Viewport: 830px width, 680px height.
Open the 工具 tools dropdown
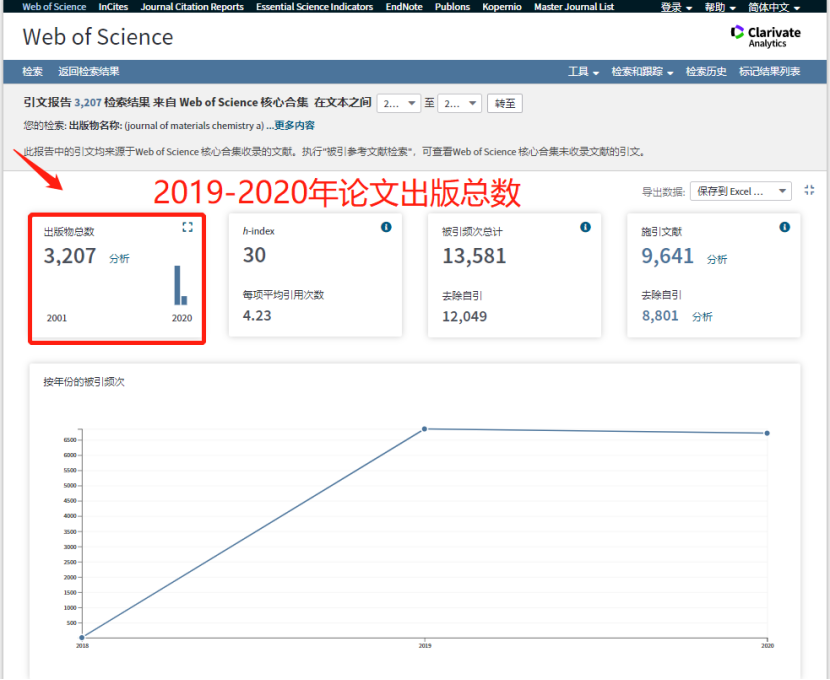pyautogui.click(x=583, y=71)
